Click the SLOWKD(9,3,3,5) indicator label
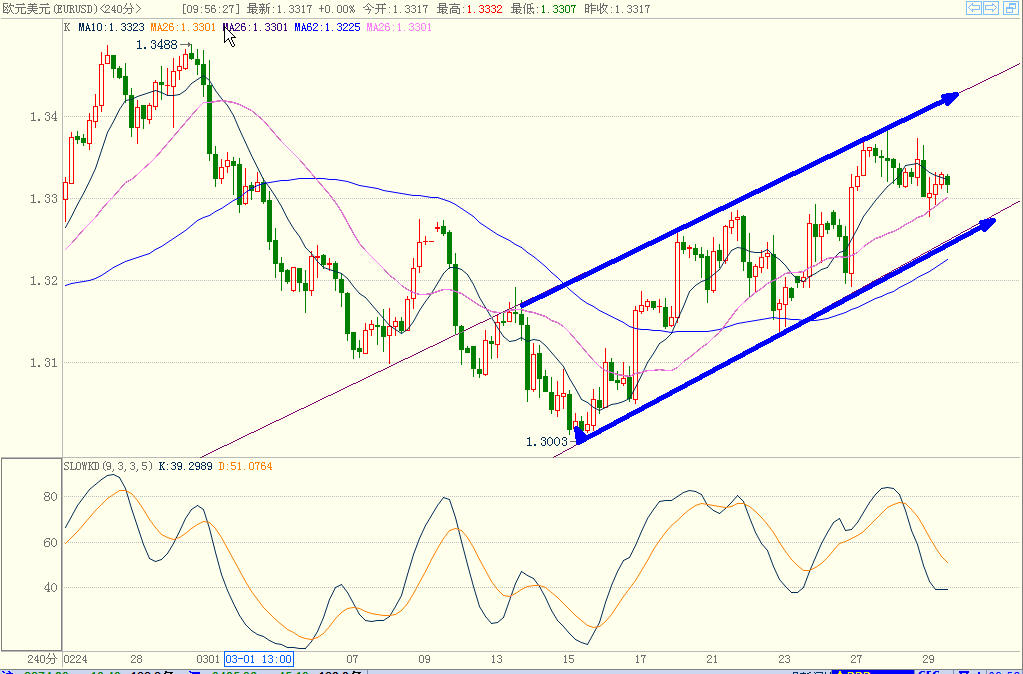This screenshot has width=1023, height=674. (x=108, y=467)
